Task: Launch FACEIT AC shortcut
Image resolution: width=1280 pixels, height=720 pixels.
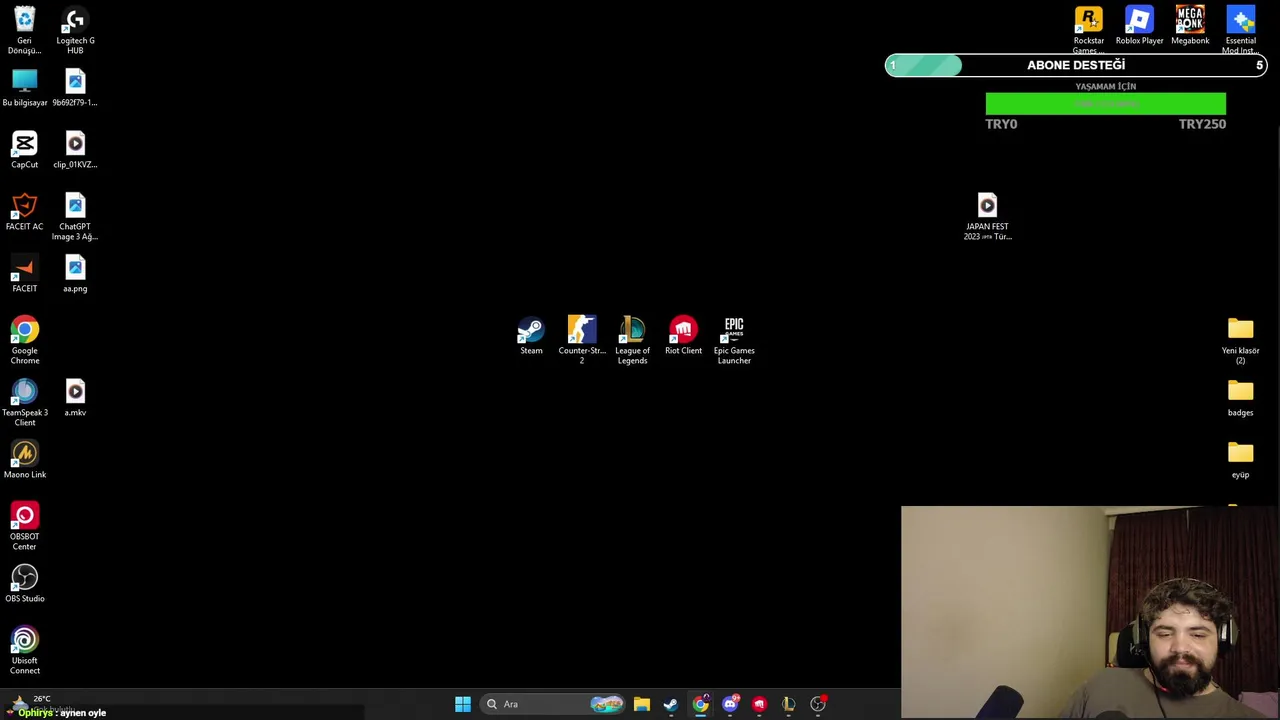Action: (24, 212)
